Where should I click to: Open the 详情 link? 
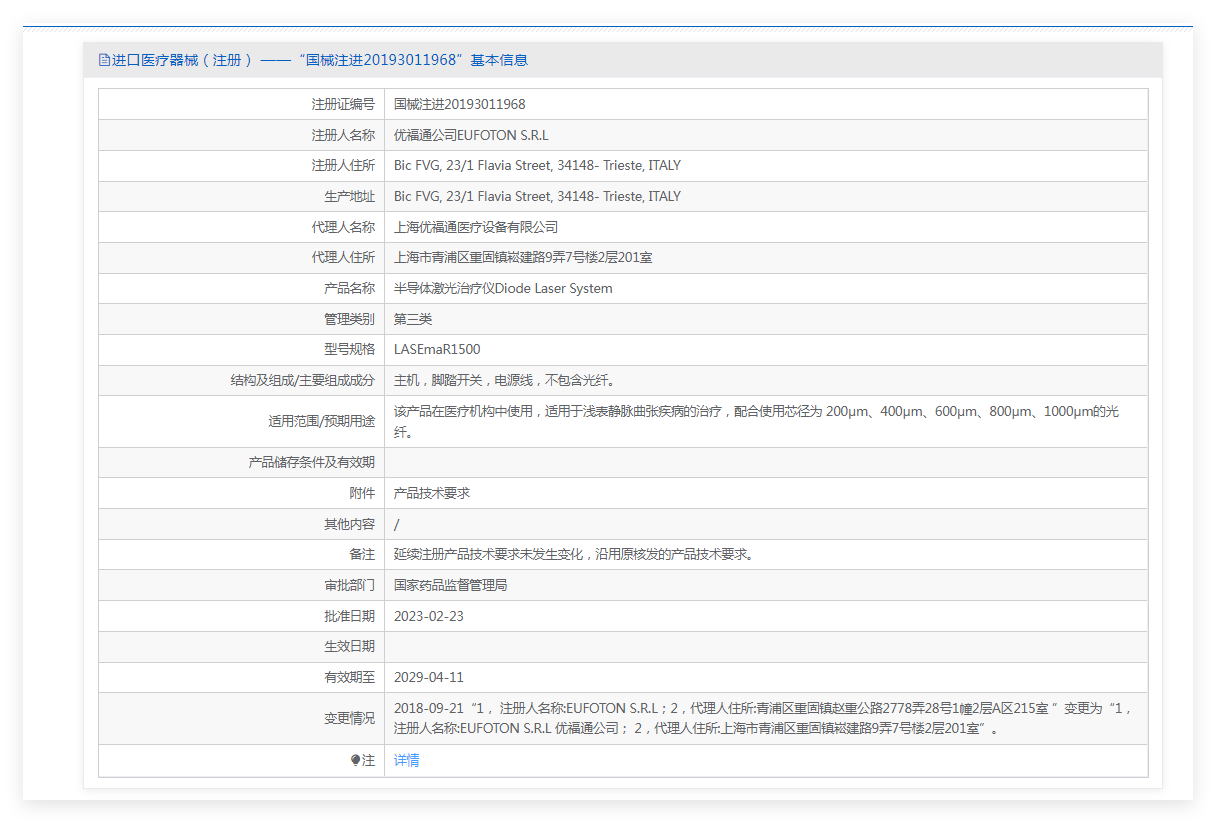[x=407, y=761]
